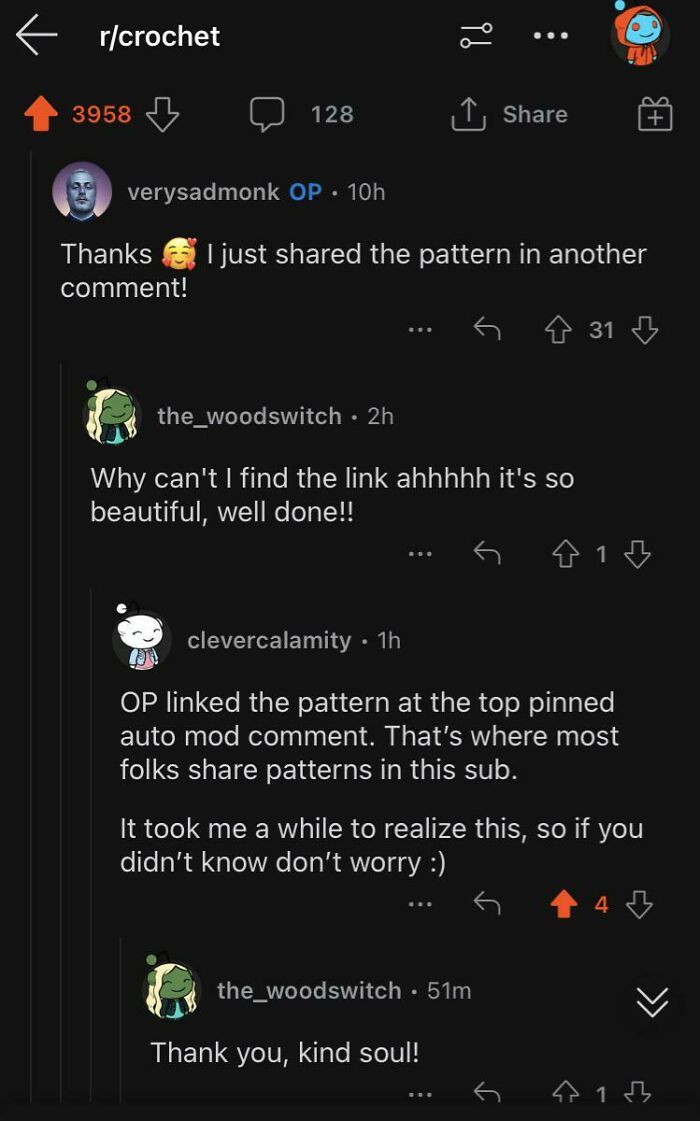View the_woodswitch's profile
This screenshot has width=700, height=1121.
click(247, 416)
